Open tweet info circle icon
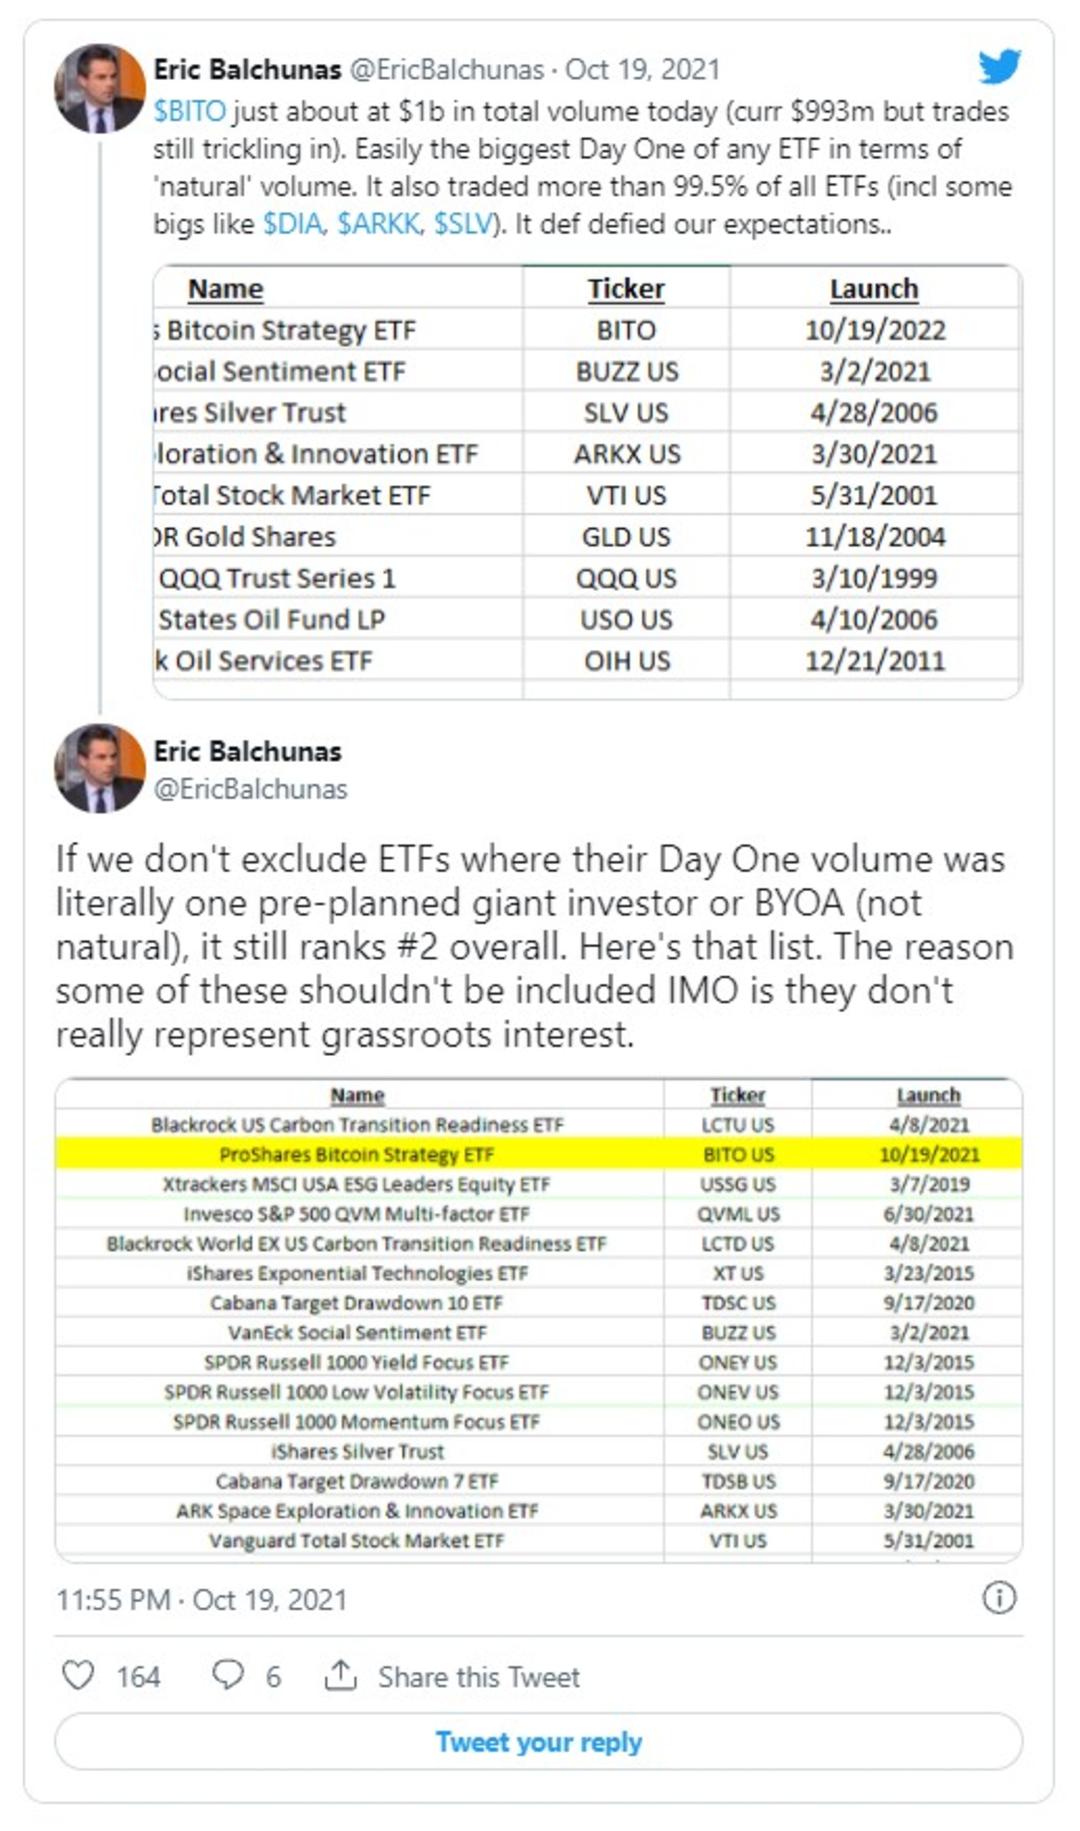Viewport: 1080px width, 1831px height. (x=999, y=1597)
